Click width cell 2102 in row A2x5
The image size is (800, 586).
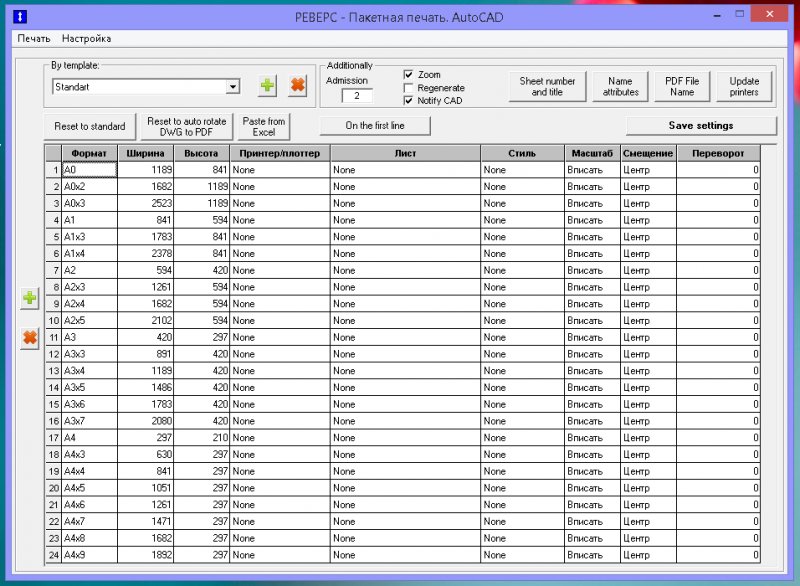146,321
